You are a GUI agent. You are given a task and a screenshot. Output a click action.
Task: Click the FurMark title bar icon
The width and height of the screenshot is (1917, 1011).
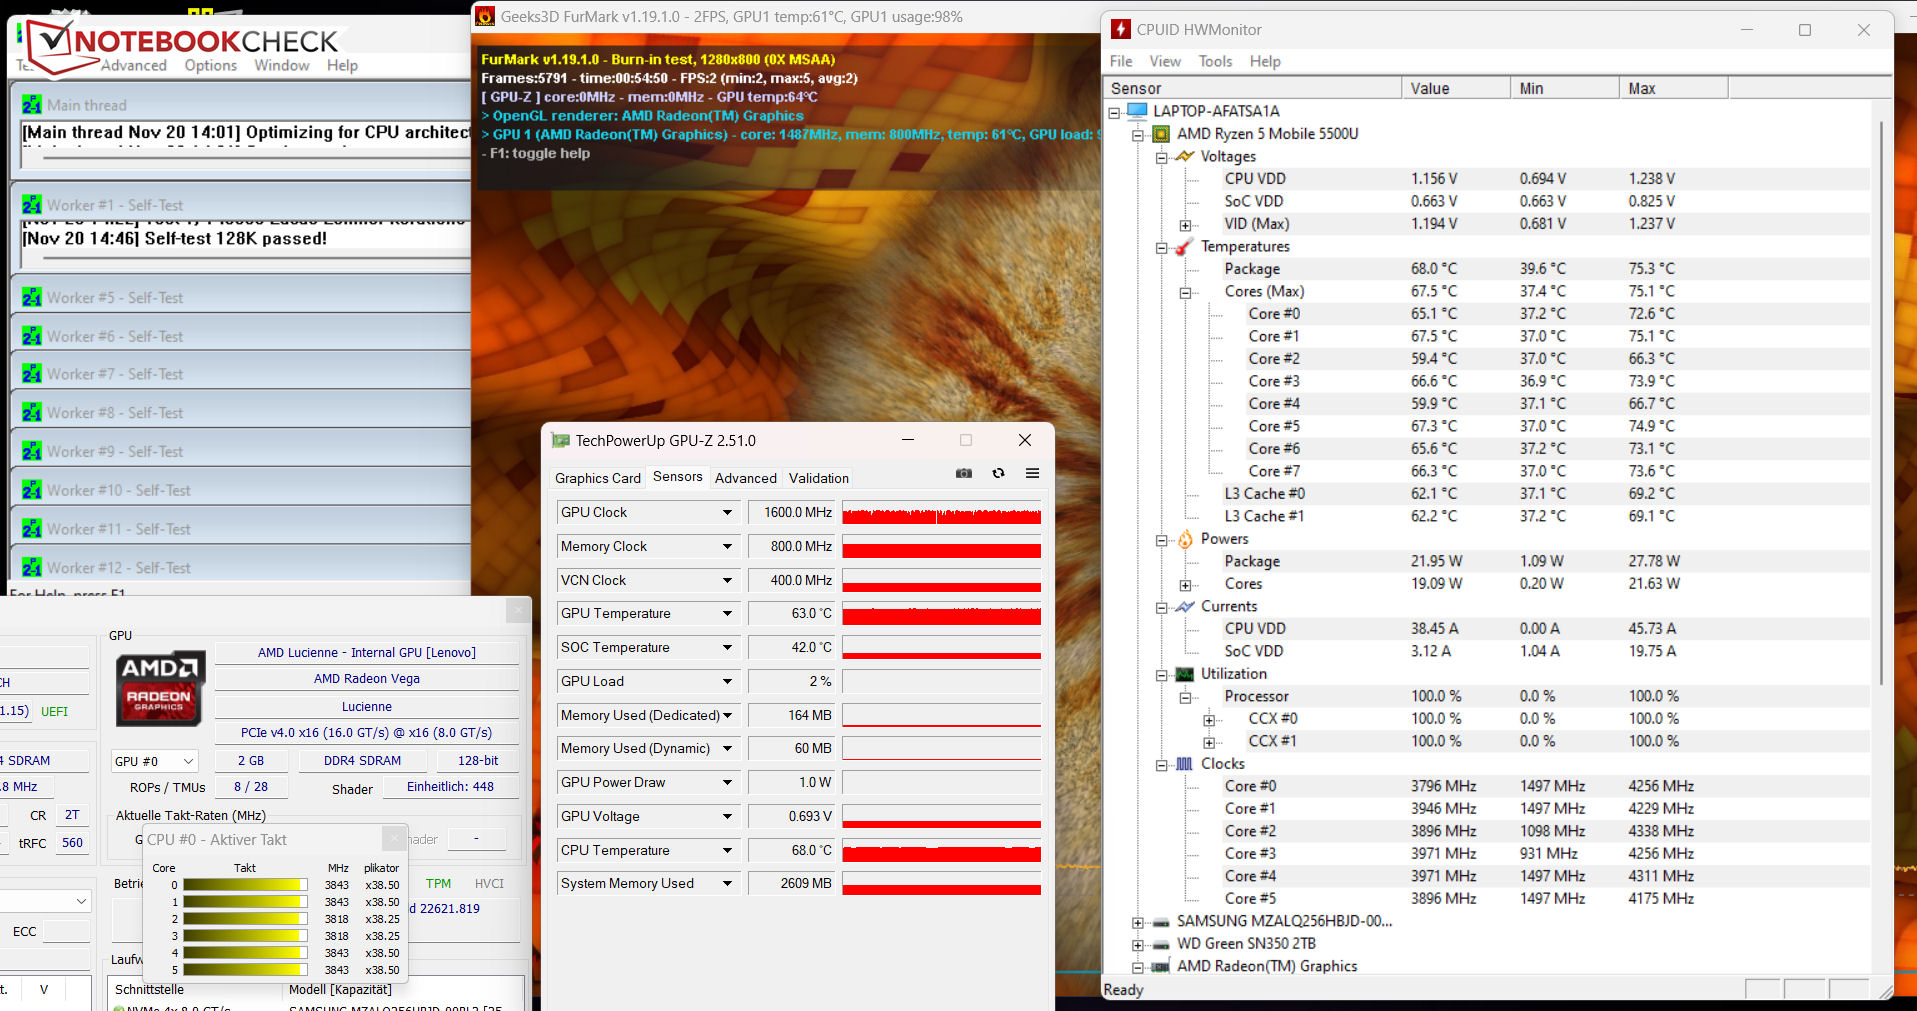point(485,16)
